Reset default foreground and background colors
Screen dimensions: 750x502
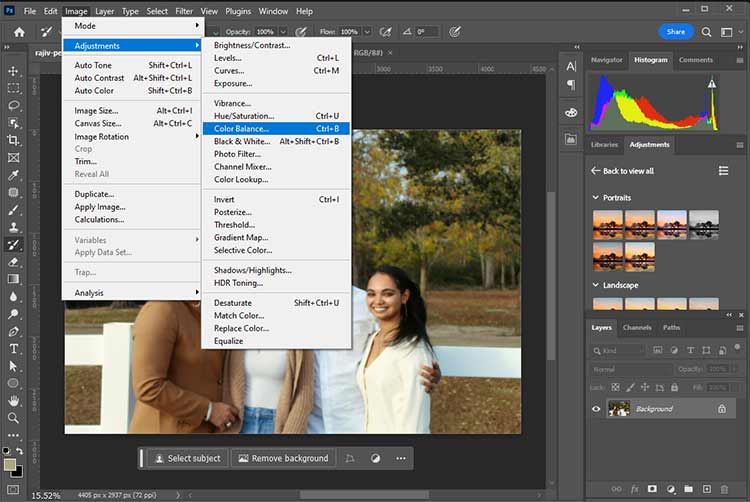point(6,450)
